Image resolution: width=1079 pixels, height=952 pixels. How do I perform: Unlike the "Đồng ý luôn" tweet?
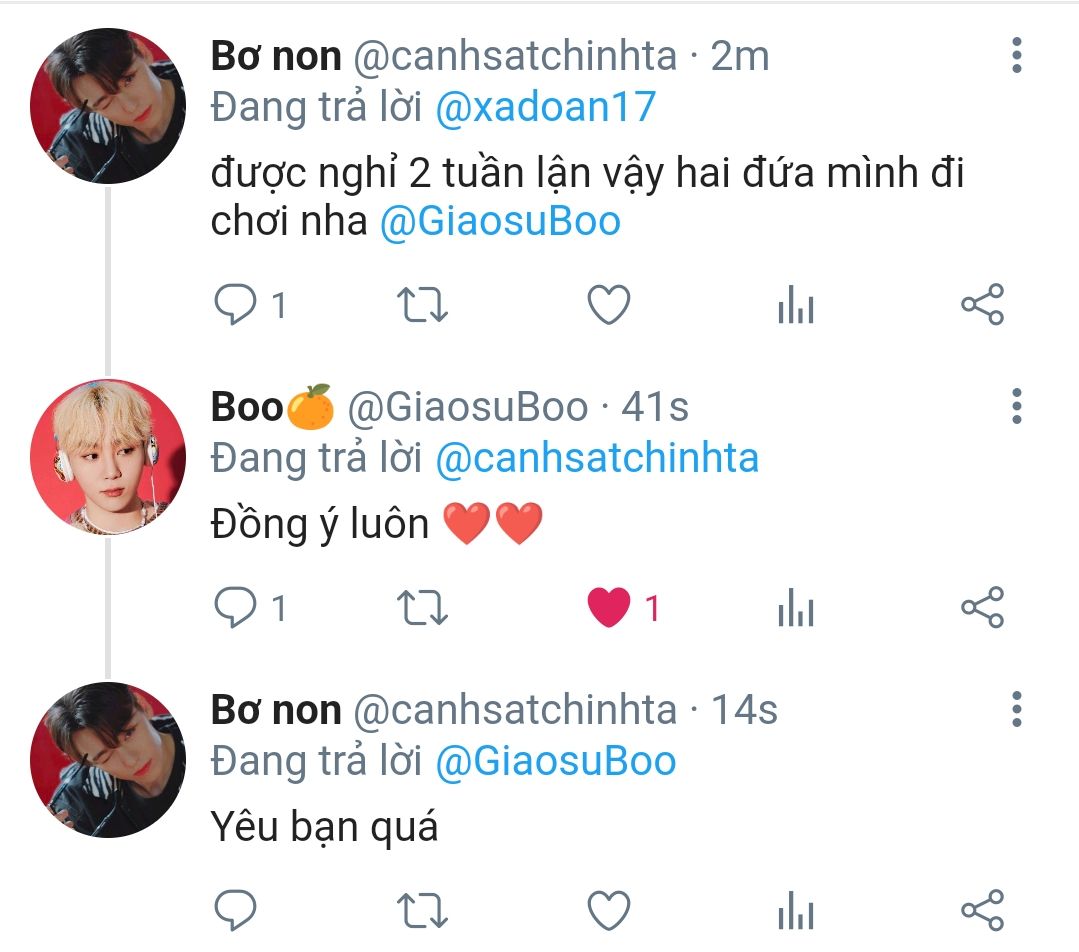coord(608,607)
